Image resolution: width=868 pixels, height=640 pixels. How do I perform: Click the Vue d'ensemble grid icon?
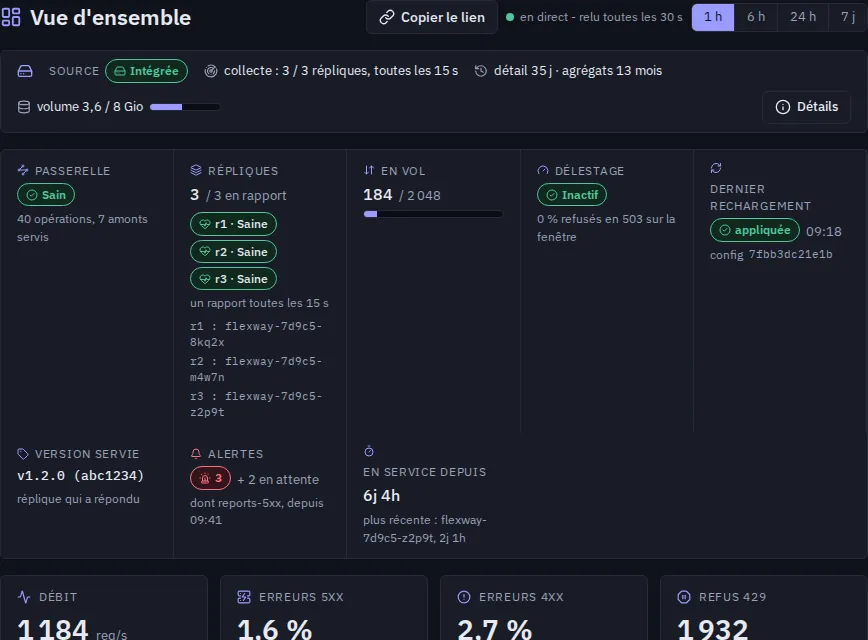pyautogui.click(x=11, y=17)
